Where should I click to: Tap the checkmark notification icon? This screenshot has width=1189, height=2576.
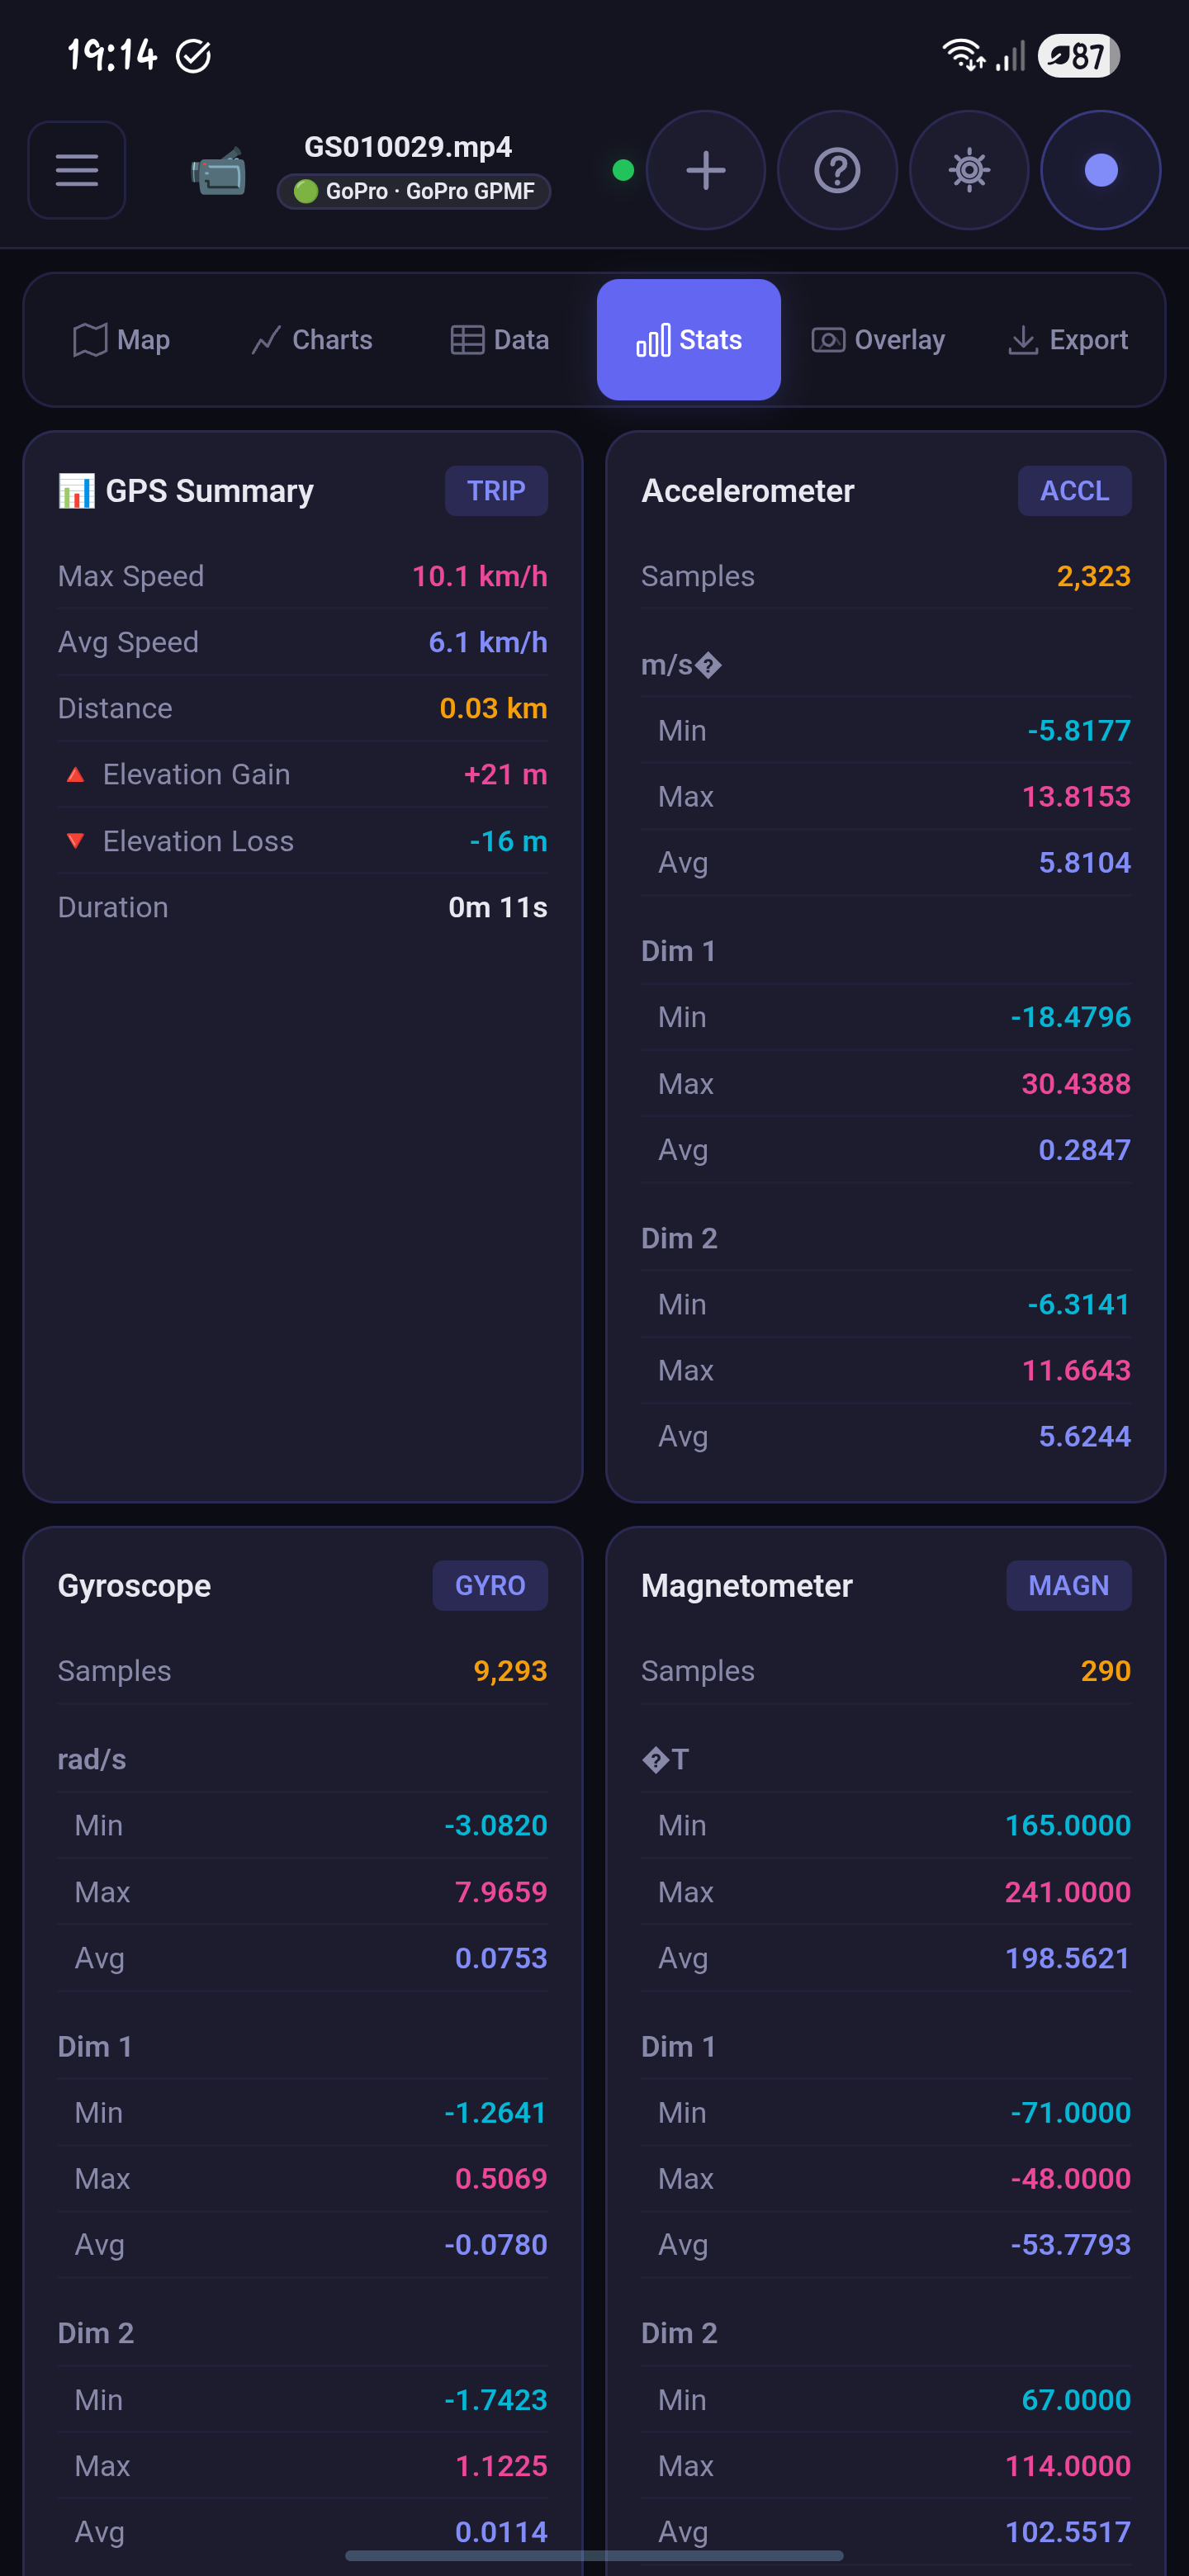[193, 56]
